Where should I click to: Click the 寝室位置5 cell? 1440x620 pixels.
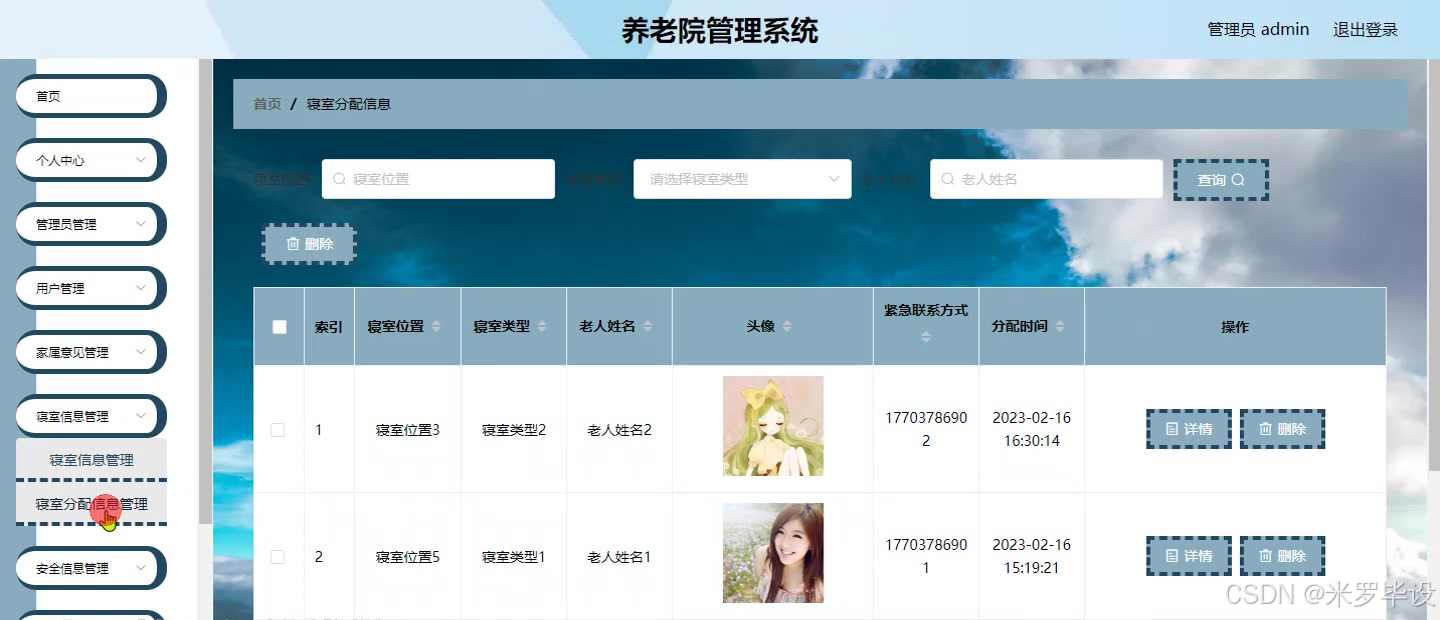pos(408,557)
